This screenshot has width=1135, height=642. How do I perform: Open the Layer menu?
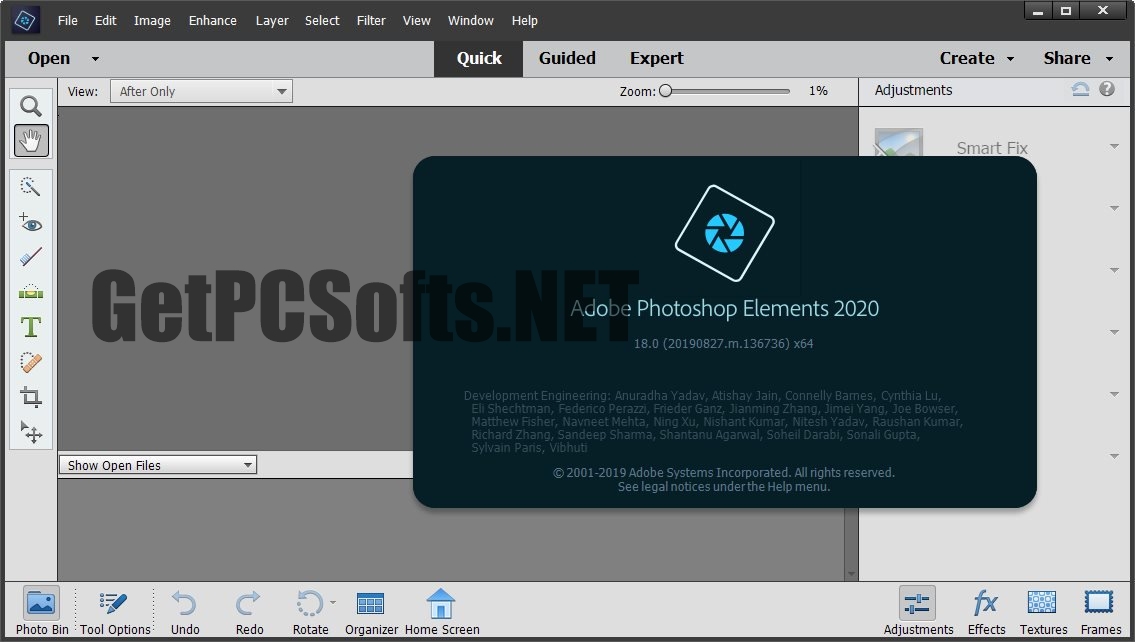click(x=271, y=20)
